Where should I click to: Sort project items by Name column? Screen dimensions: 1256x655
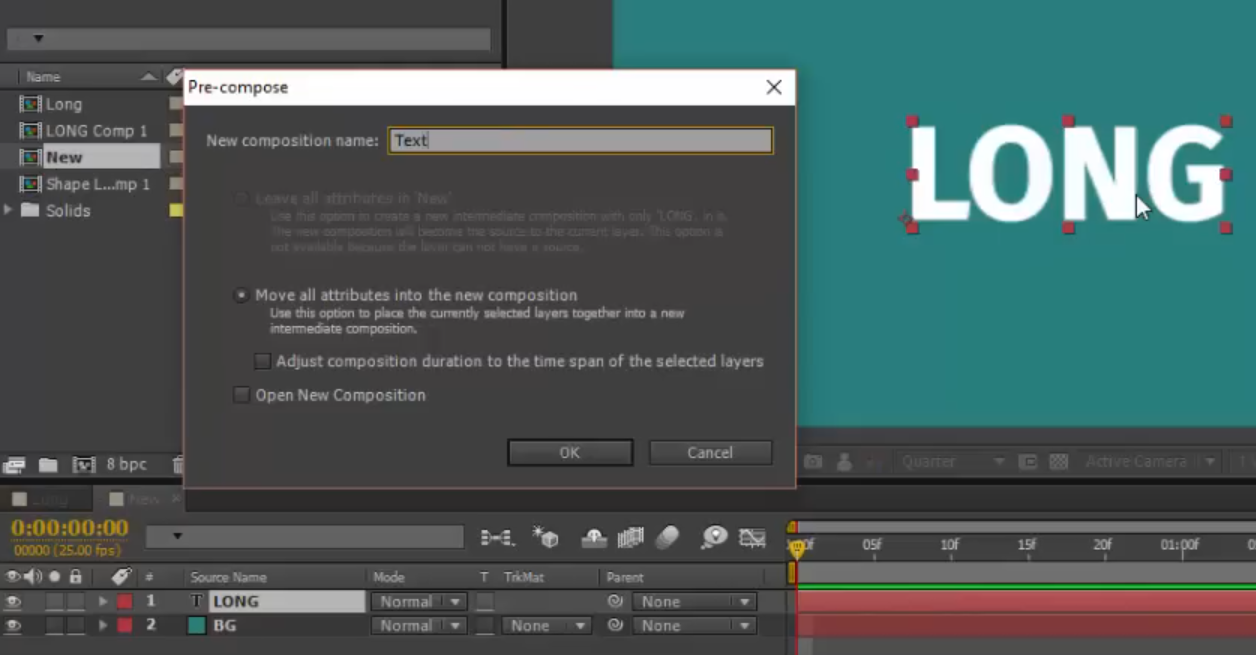43,77
